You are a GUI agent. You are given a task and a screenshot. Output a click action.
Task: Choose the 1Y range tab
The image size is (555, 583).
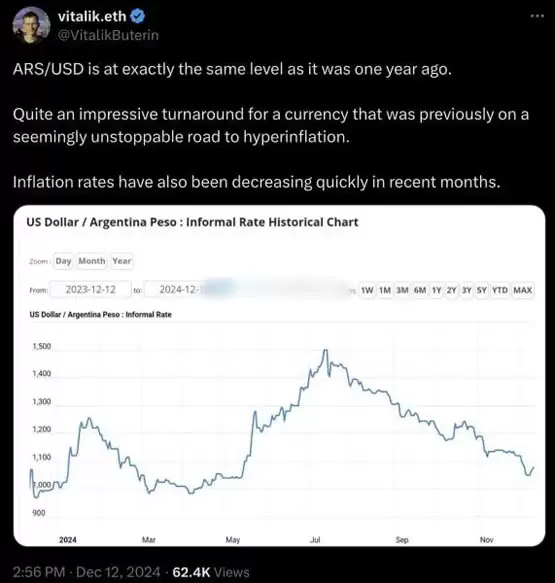[x=436, y=290]
